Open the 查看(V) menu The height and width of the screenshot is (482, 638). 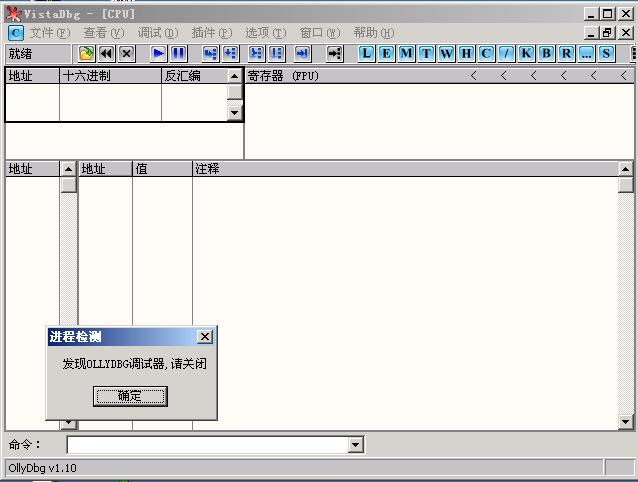tap(104, 33)
